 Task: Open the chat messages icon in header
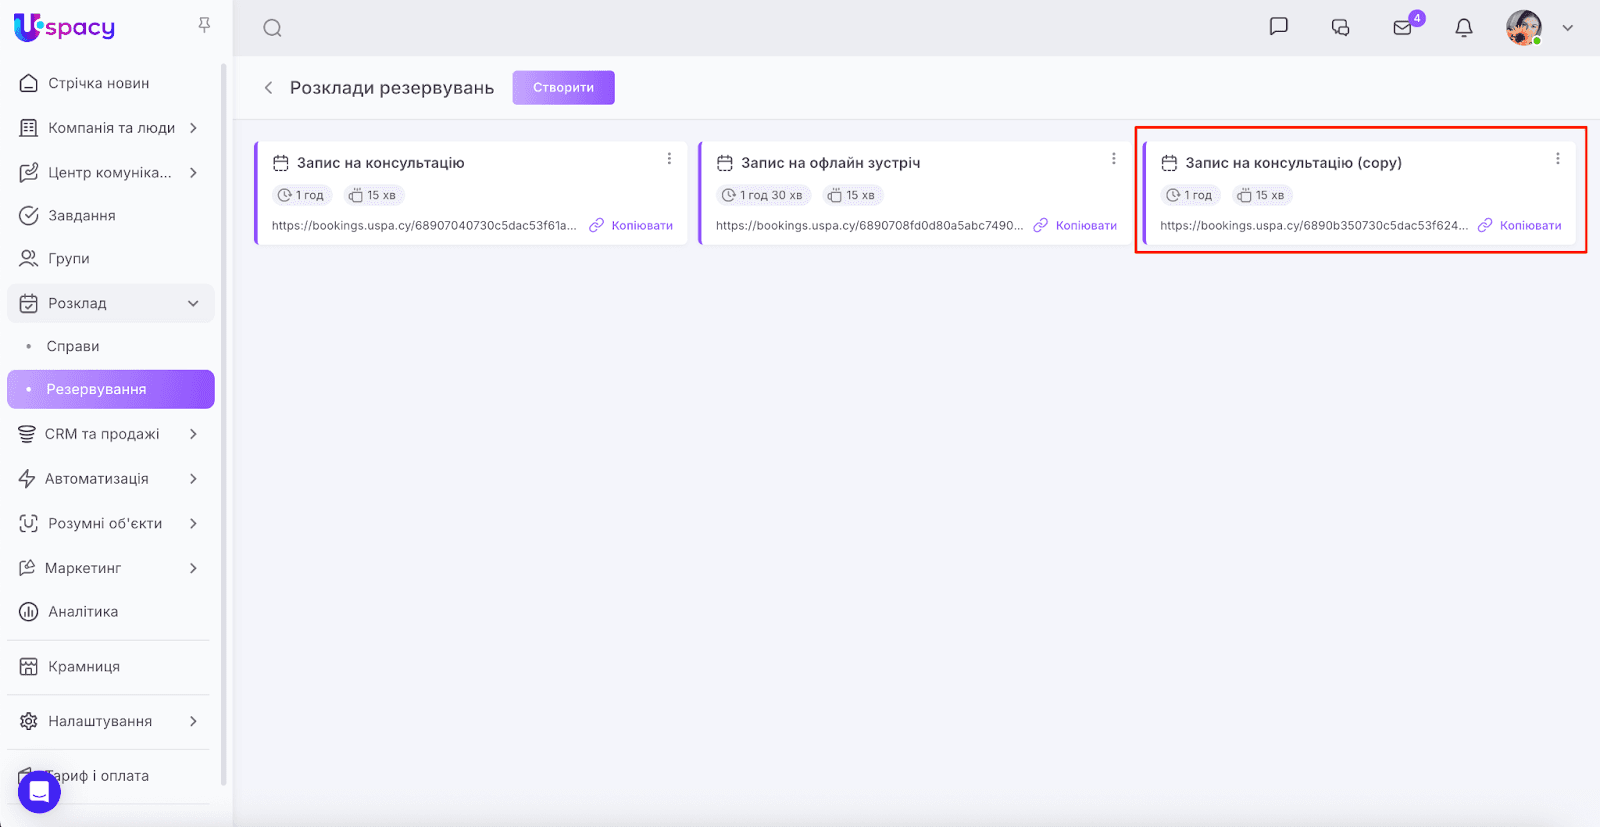(1278, 27)
